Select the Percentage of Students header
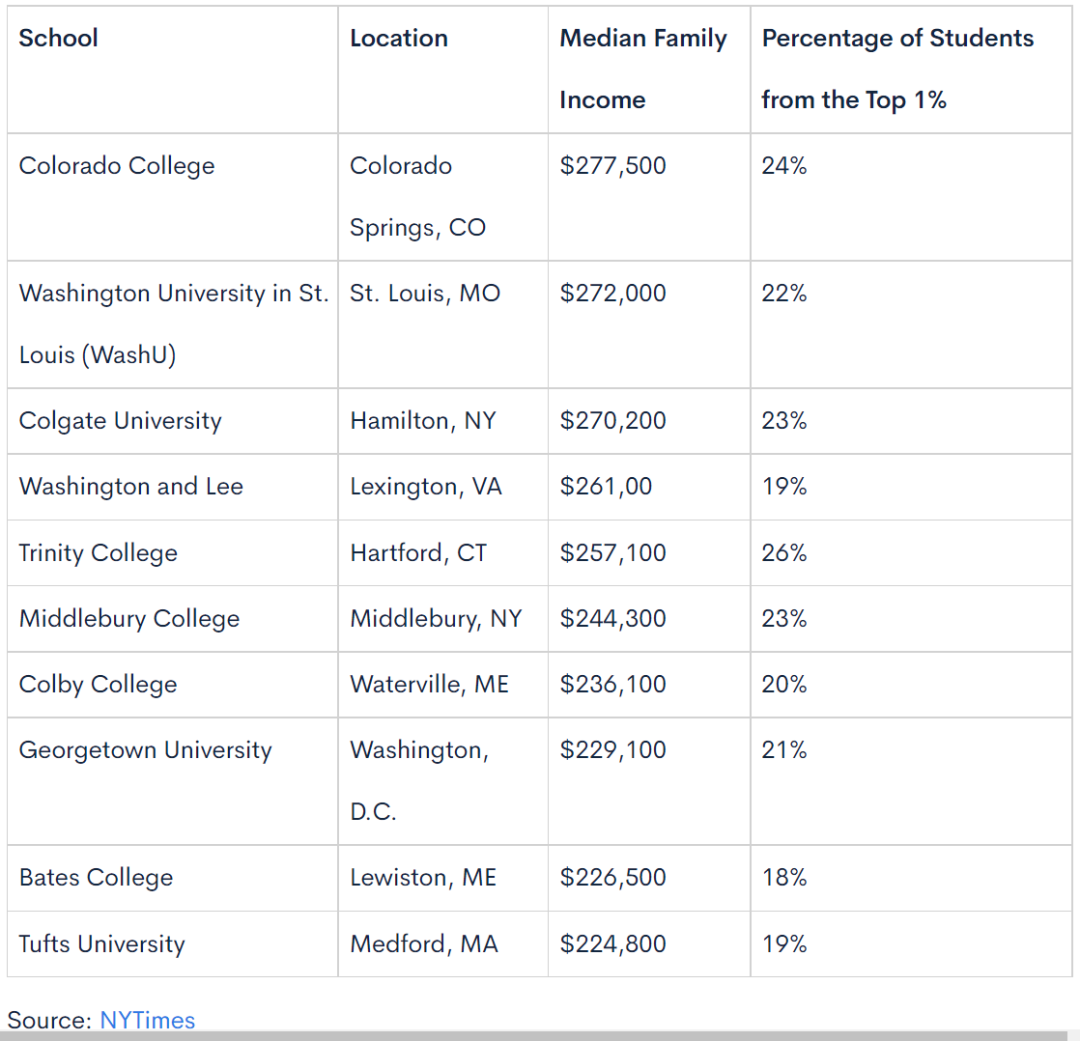 [x=897, y=69]
